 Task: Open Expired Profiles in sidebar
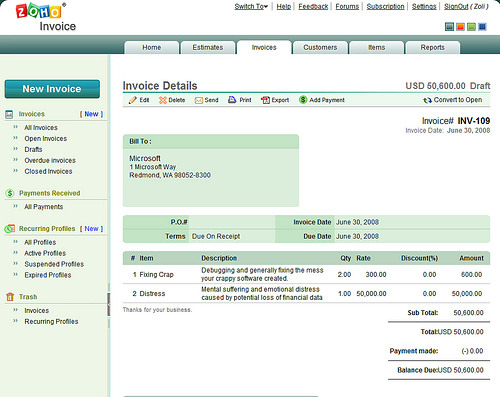[x=48, y=275]
